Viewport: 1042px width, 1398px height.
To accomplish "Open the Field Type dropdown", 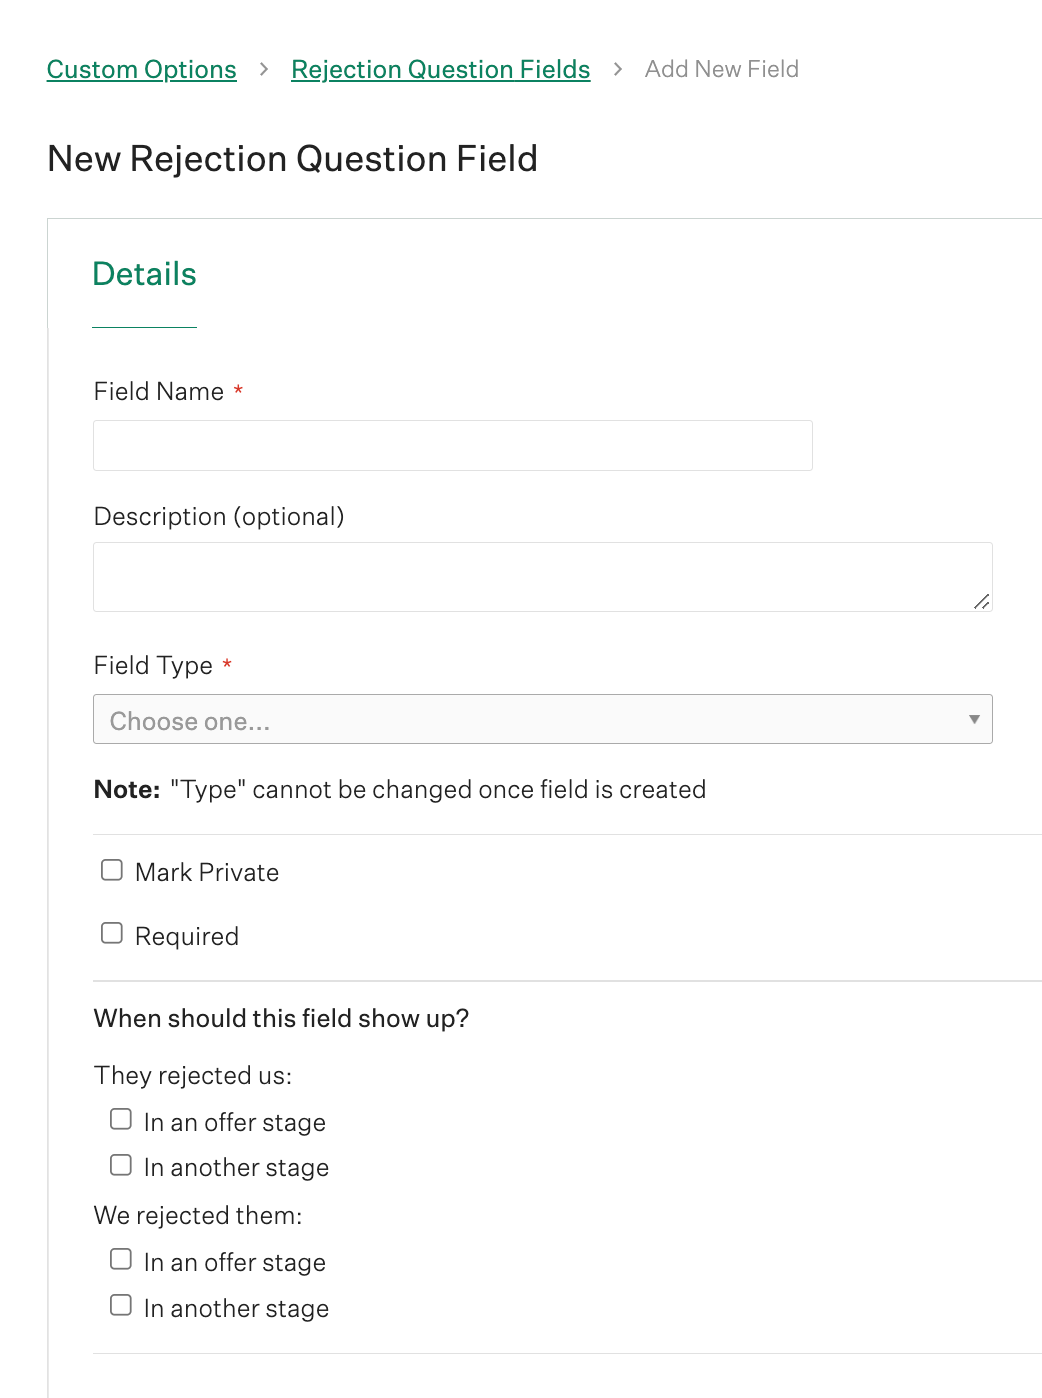I will (543, 719).
